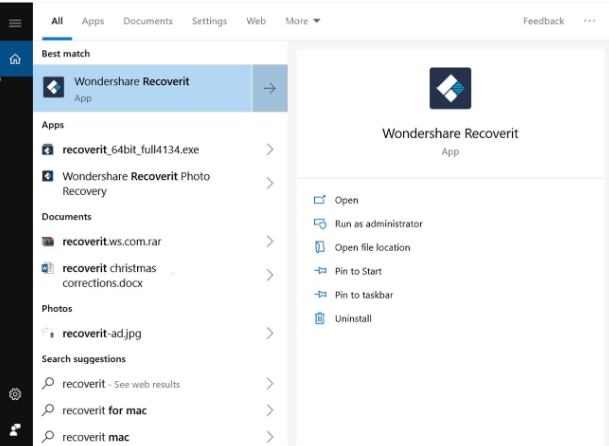609x446 pixels.
Task: Choose Open file location
Action: [372, 247]
